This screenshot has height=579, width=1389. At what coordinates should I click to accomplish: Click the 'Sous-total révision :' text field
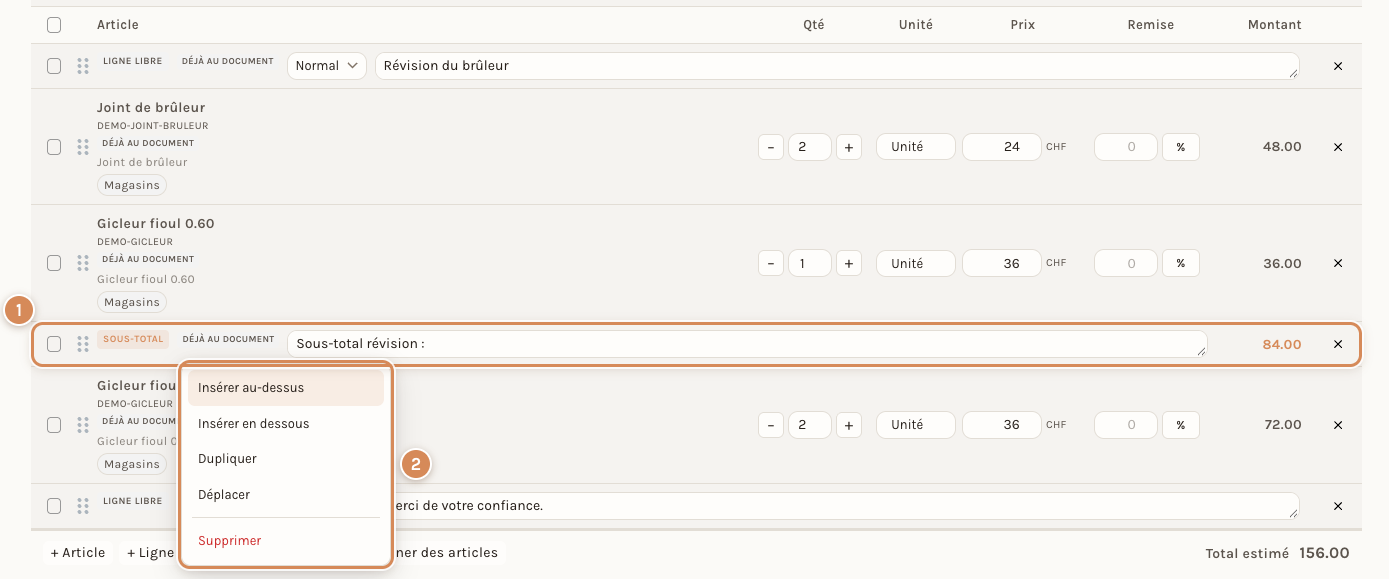[747, 344]
